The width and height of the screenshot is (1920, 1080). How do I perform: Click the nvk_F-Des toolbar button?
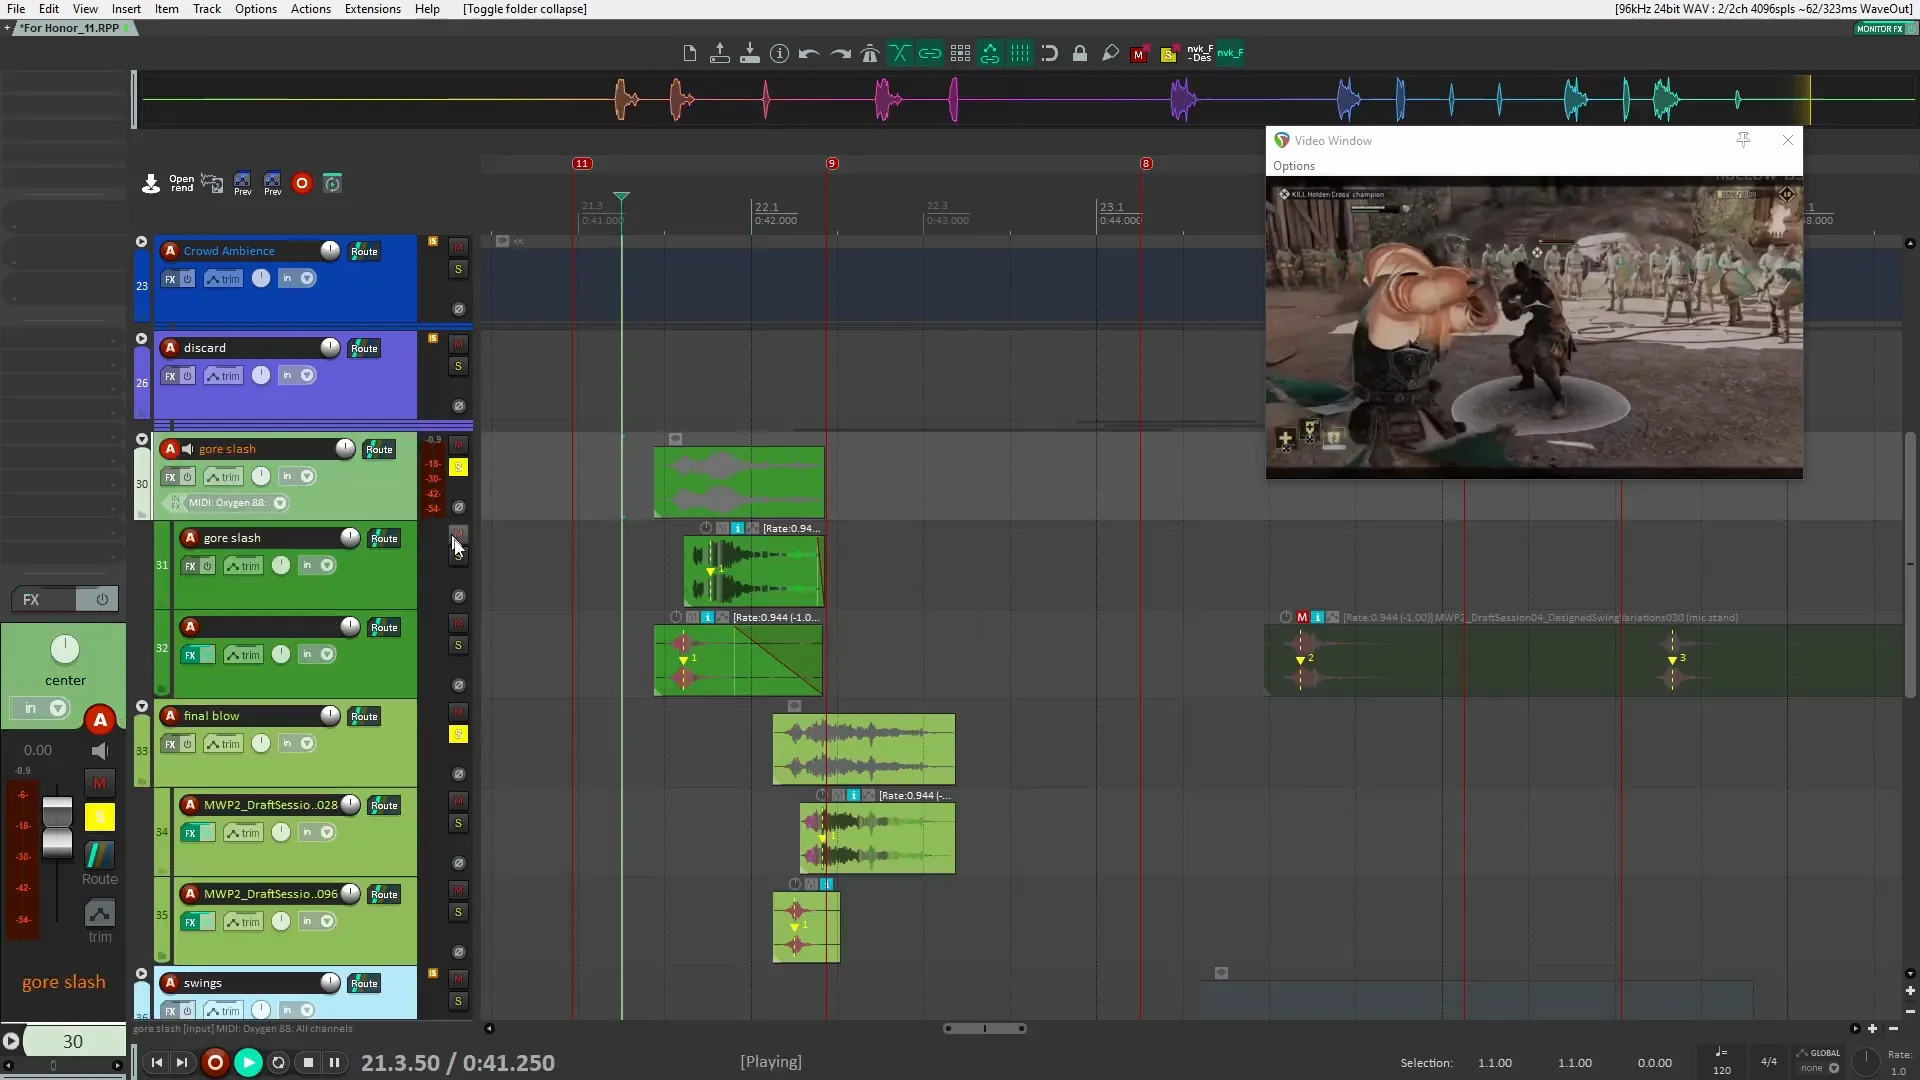1200,54
